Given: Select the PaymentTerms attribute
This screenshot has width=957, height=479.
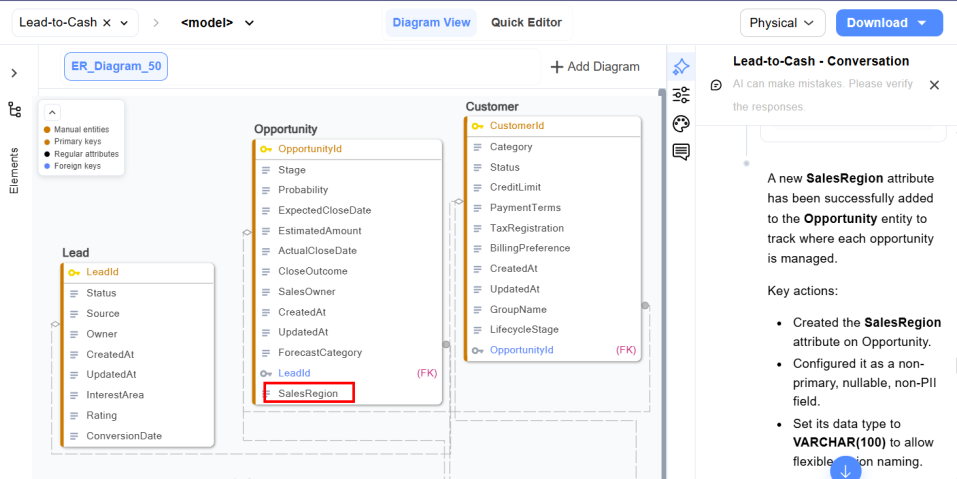Looking at the screenshot, I should click(x=525, y=207).
